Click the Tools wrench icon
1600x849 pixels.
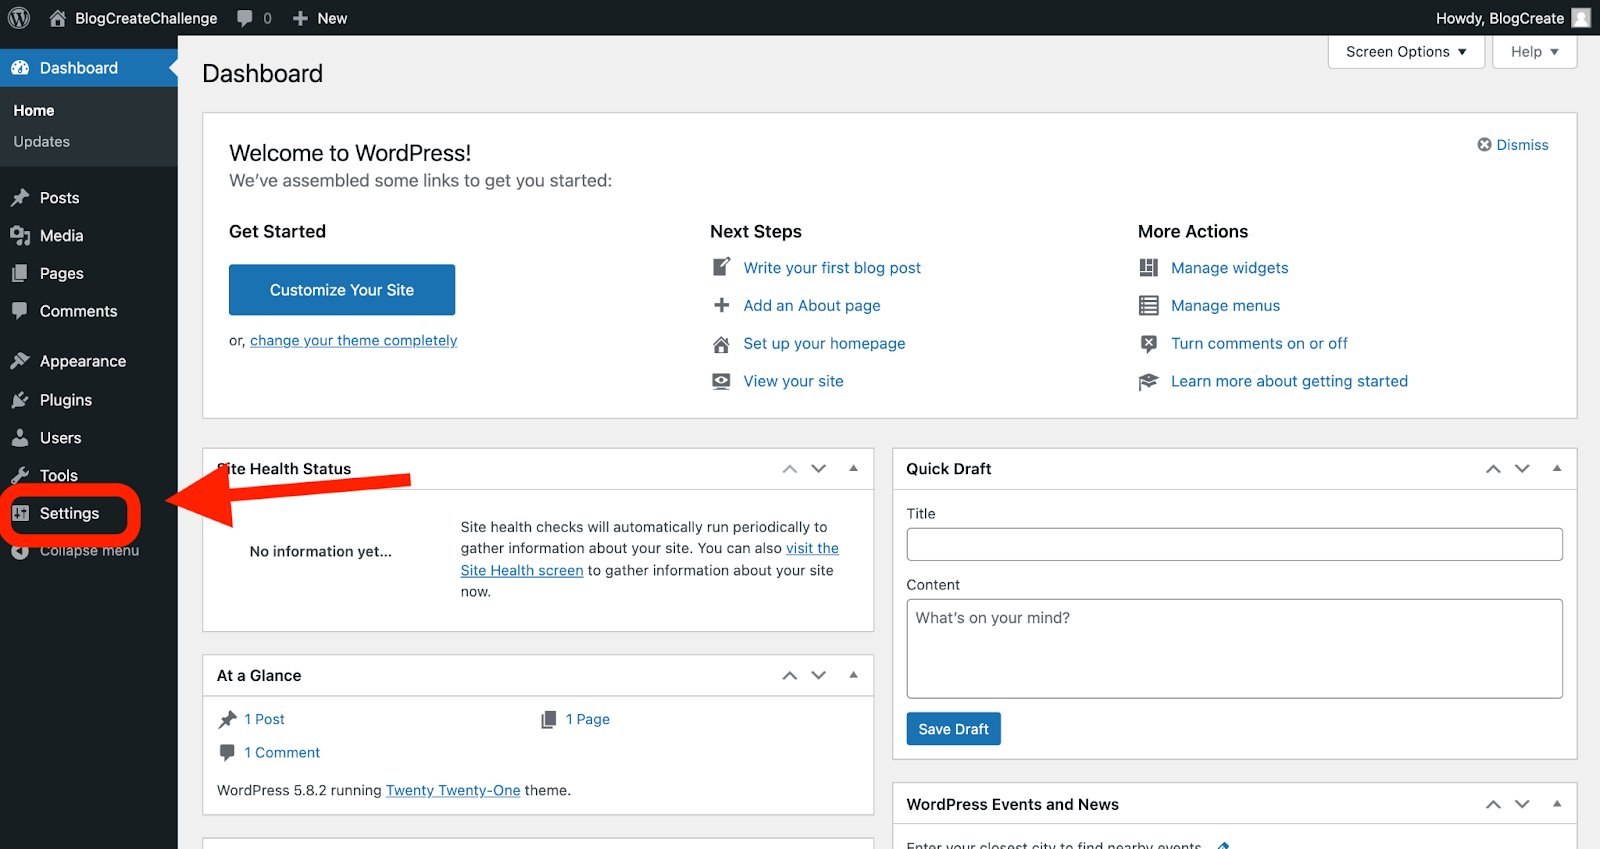click(20, 476)
